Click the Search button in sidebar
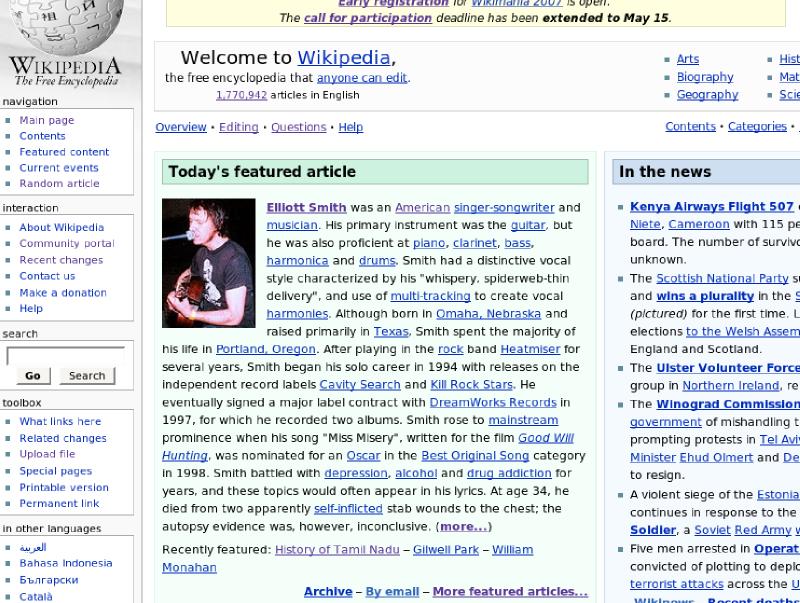The height and width of the screenshot is (603, 800). point(87,376)
